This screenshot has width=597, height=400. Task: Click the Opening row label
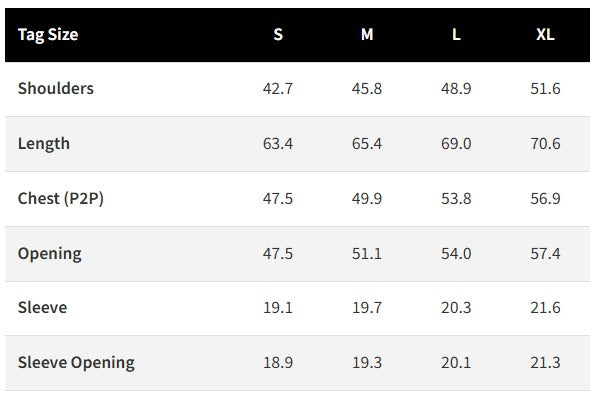49,254
